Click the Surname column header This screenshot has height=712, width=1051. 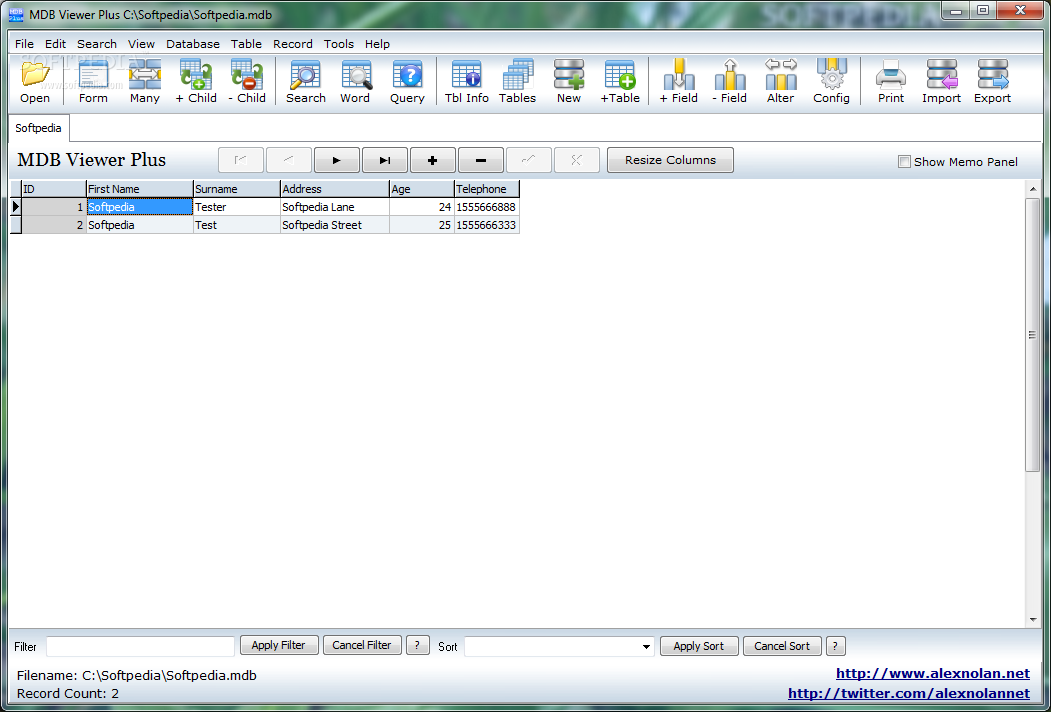click(237, 189)
